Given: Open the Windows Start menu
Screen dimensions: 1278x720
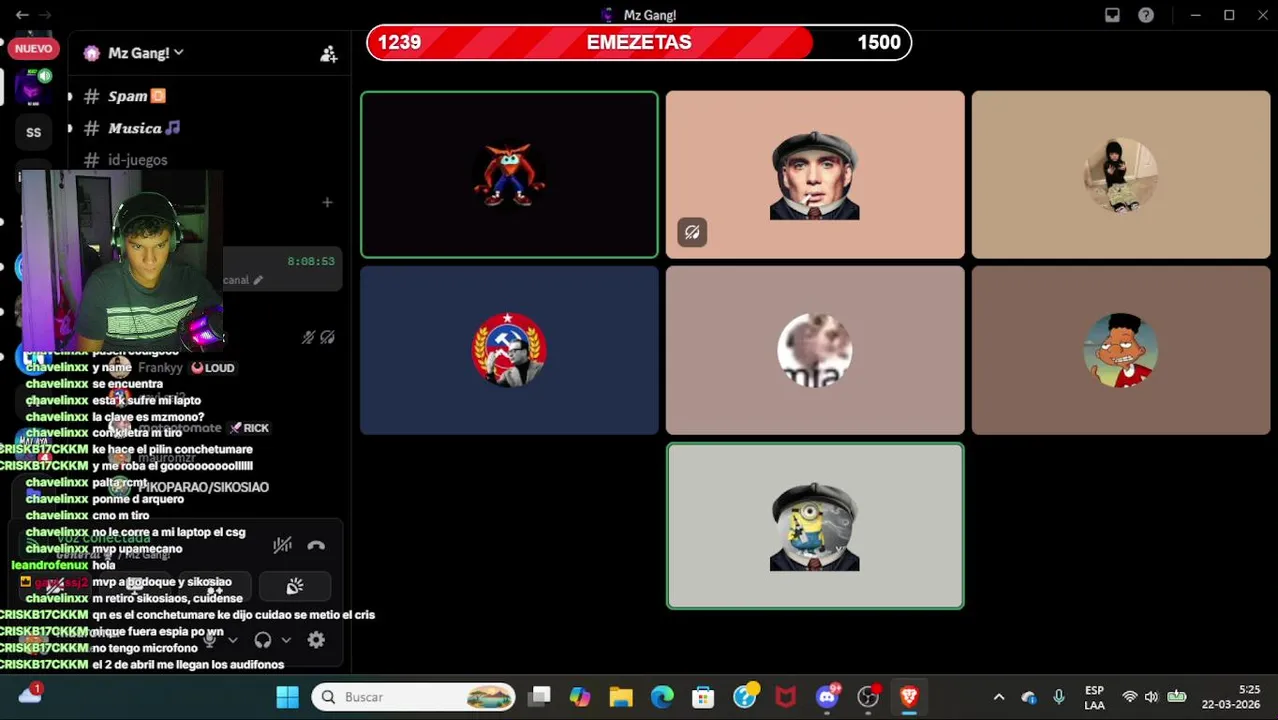Looking at the screenshot, I should click(x=287, y=697).
